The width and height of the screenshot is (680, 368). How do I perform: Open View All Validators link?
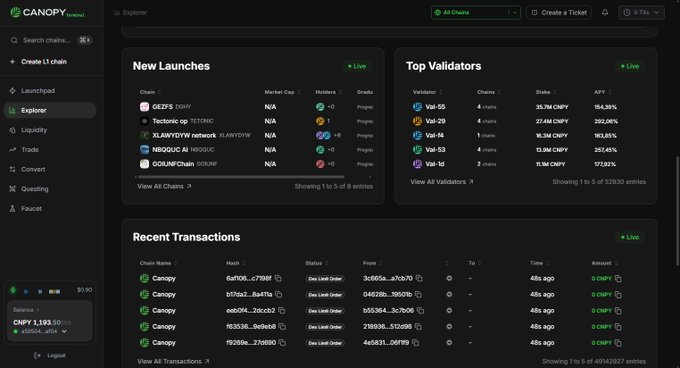tap(441, 182)
